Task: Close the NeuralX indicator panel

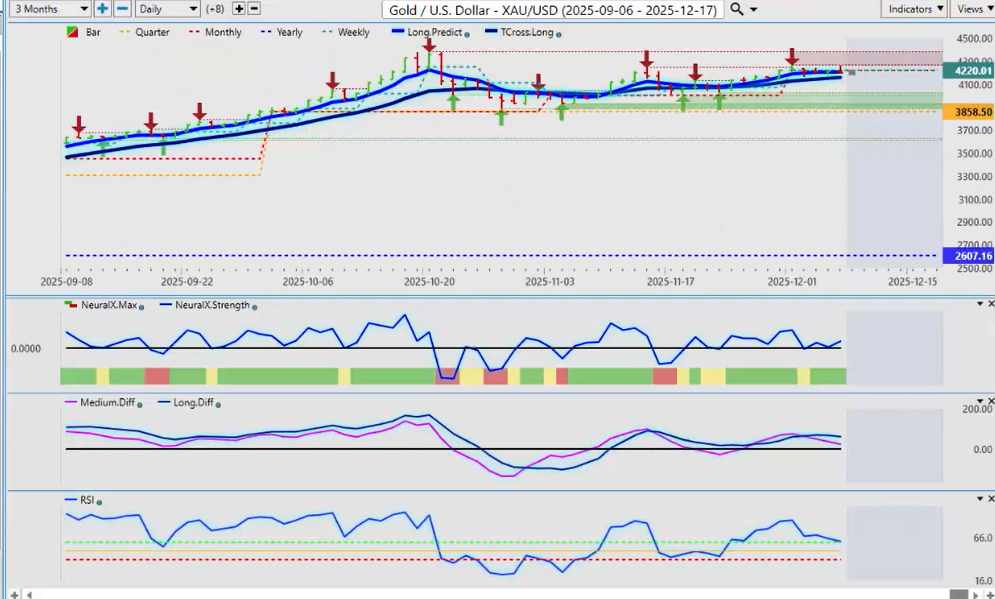Action: click(990, 304)
